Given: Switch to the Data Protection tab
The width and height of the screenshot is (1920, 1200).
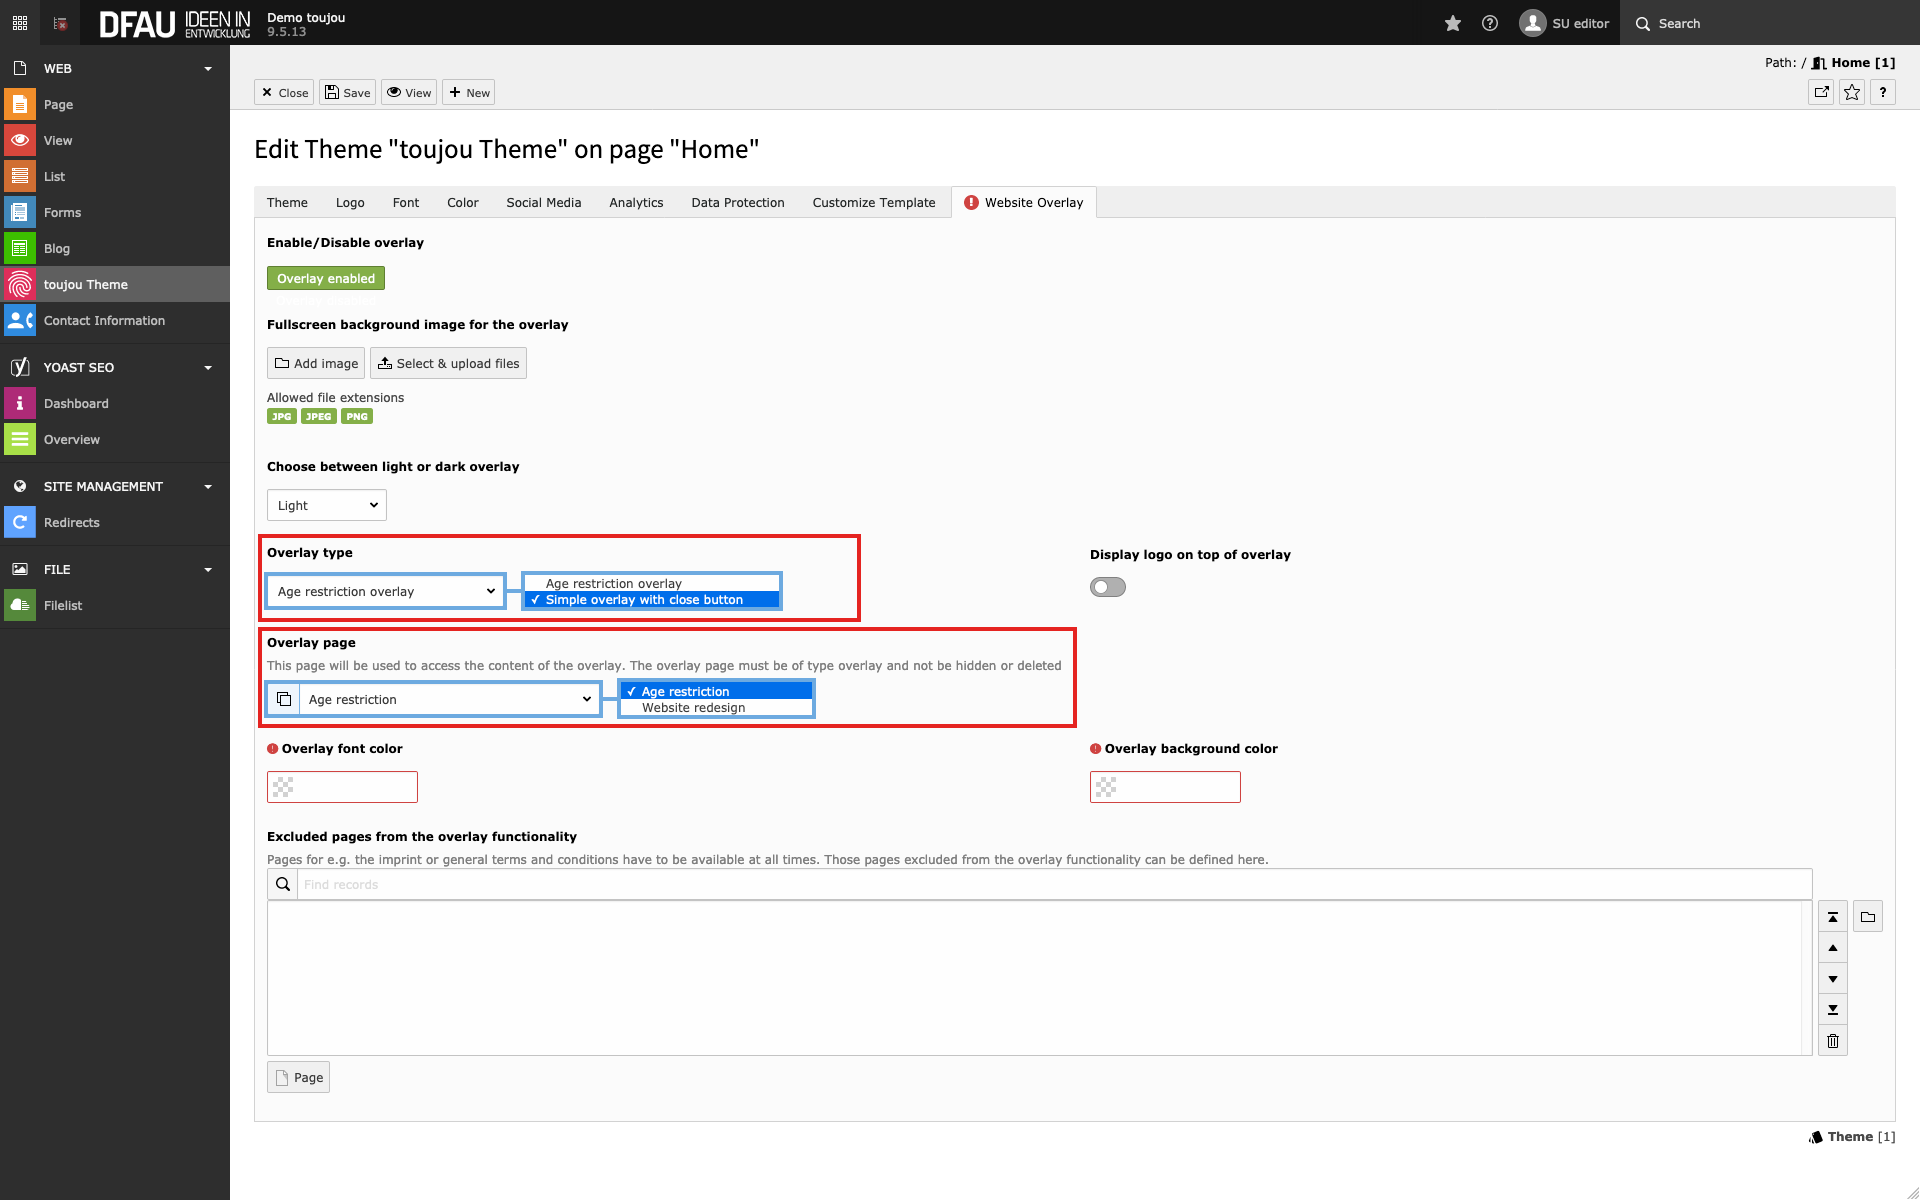Looking at the screenshot, I should pos(737,202).
